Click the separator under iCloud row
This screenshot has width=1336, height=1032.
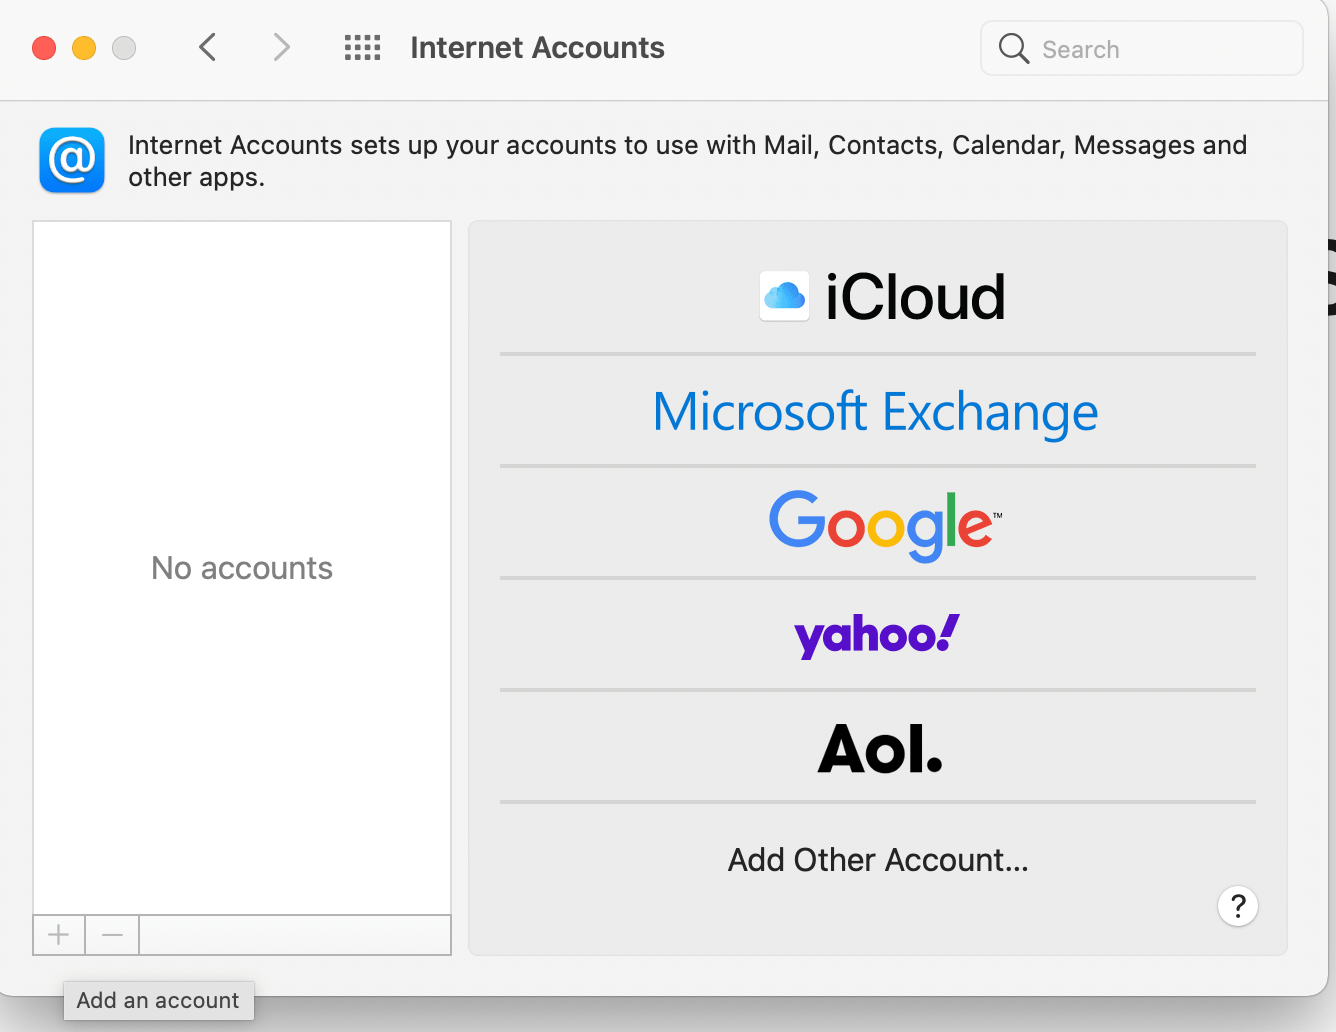point(878,353)
